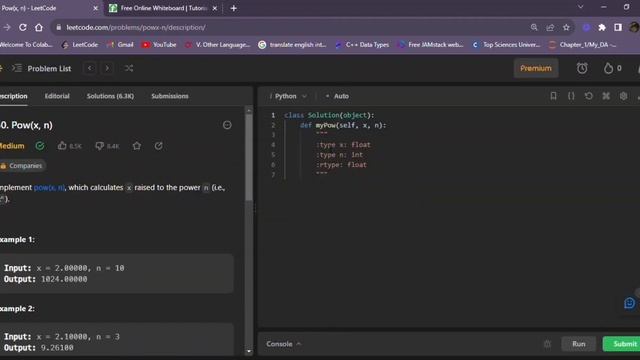View streak fire icon counter
Viewport: 640px width, 360px height.
612,68
